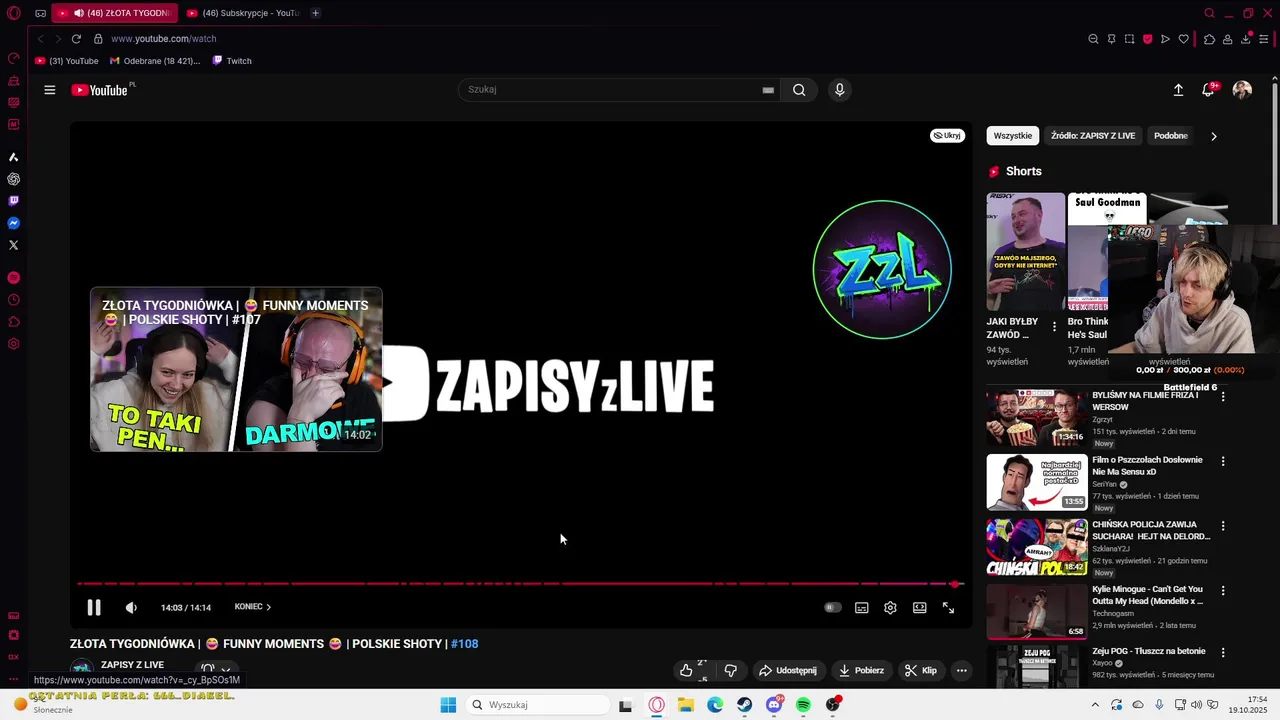The width and height of the screenshot is (1280, 720).
Task: Switch to Subskrypcje browser tab
Action: tap(244, 13)
